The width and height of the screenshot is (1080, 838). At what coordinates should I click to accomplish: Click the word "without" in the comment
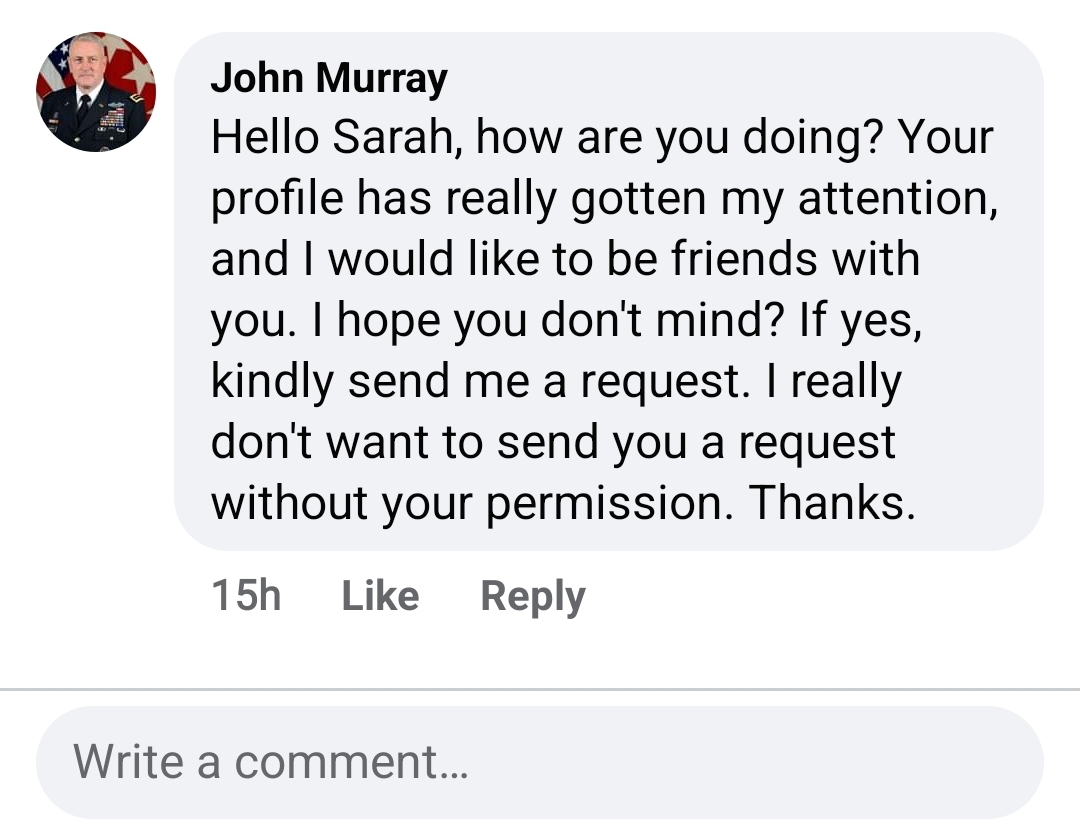click(290, 504)
